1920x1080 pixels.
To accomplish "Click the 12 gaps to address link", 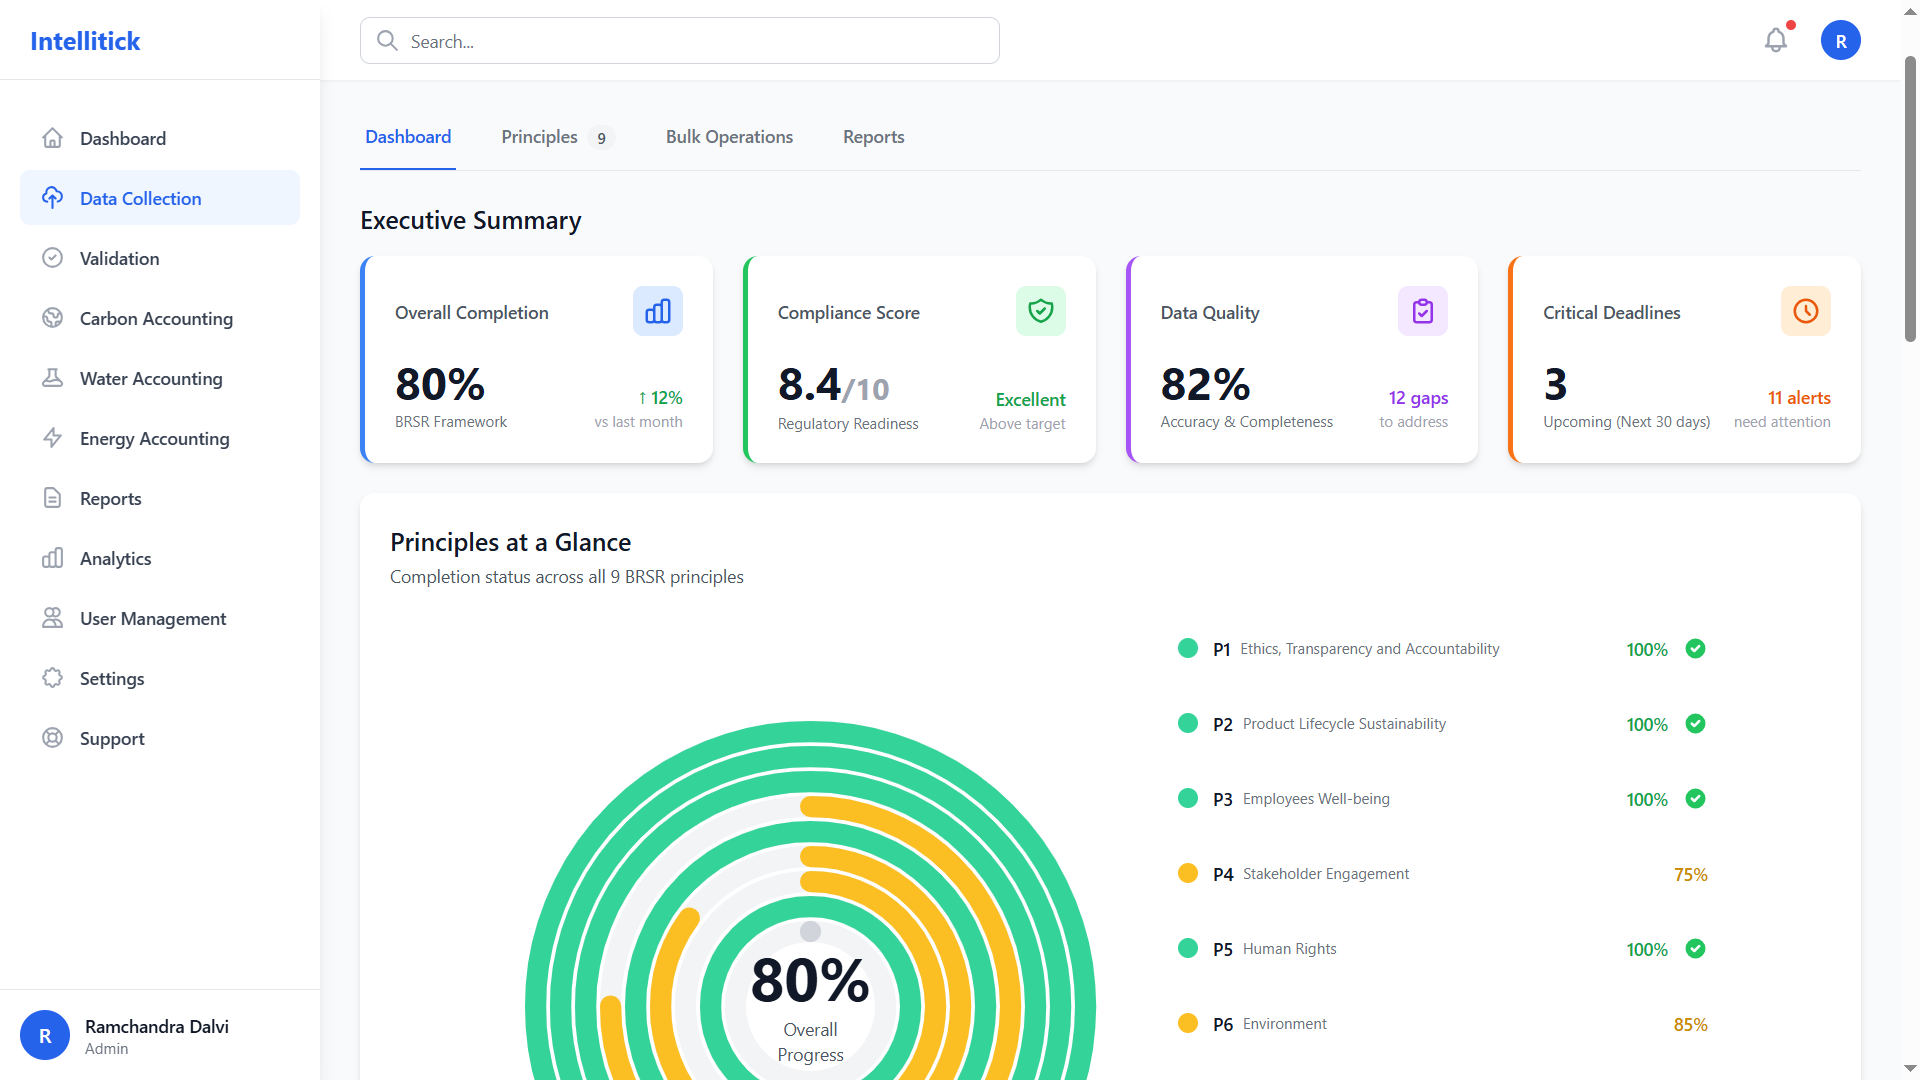I will pos(1417,409).
